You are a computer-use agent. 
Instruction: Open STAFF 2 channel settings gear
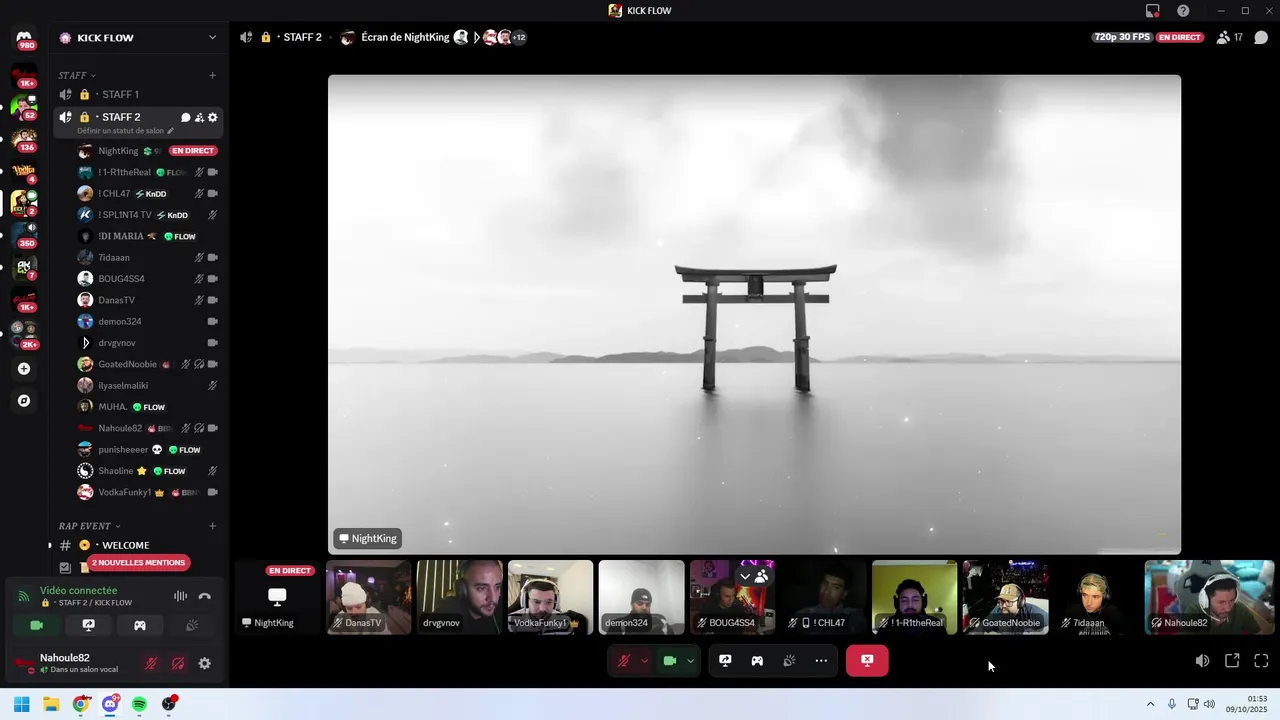click(x=212, y=117)
